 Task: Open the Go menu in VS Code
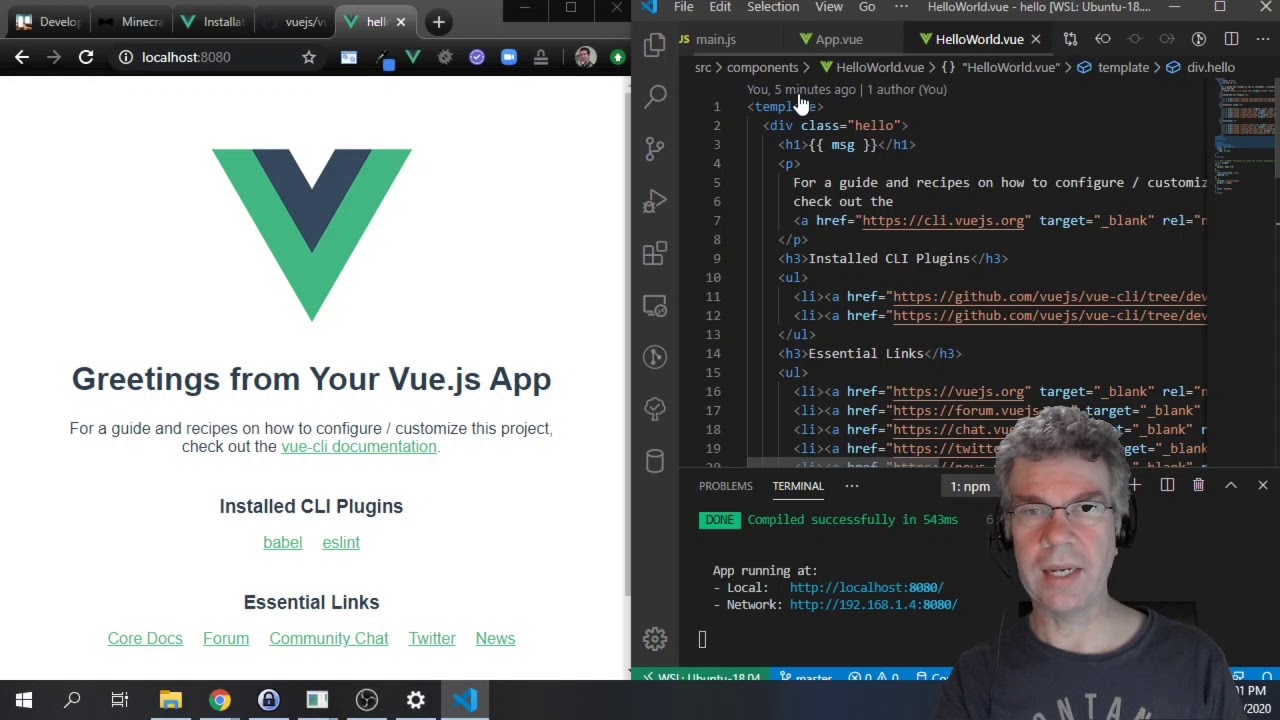click(867, 7)
